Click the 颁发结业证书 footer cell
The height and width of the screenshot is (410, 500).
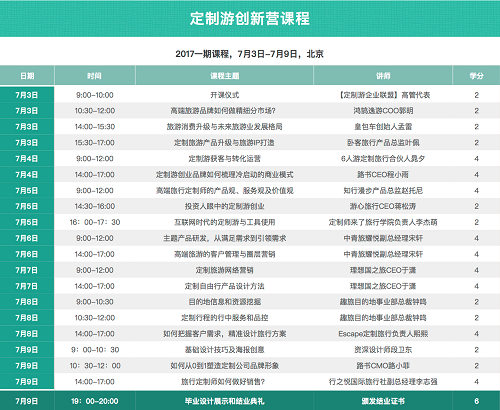point(383,401)
